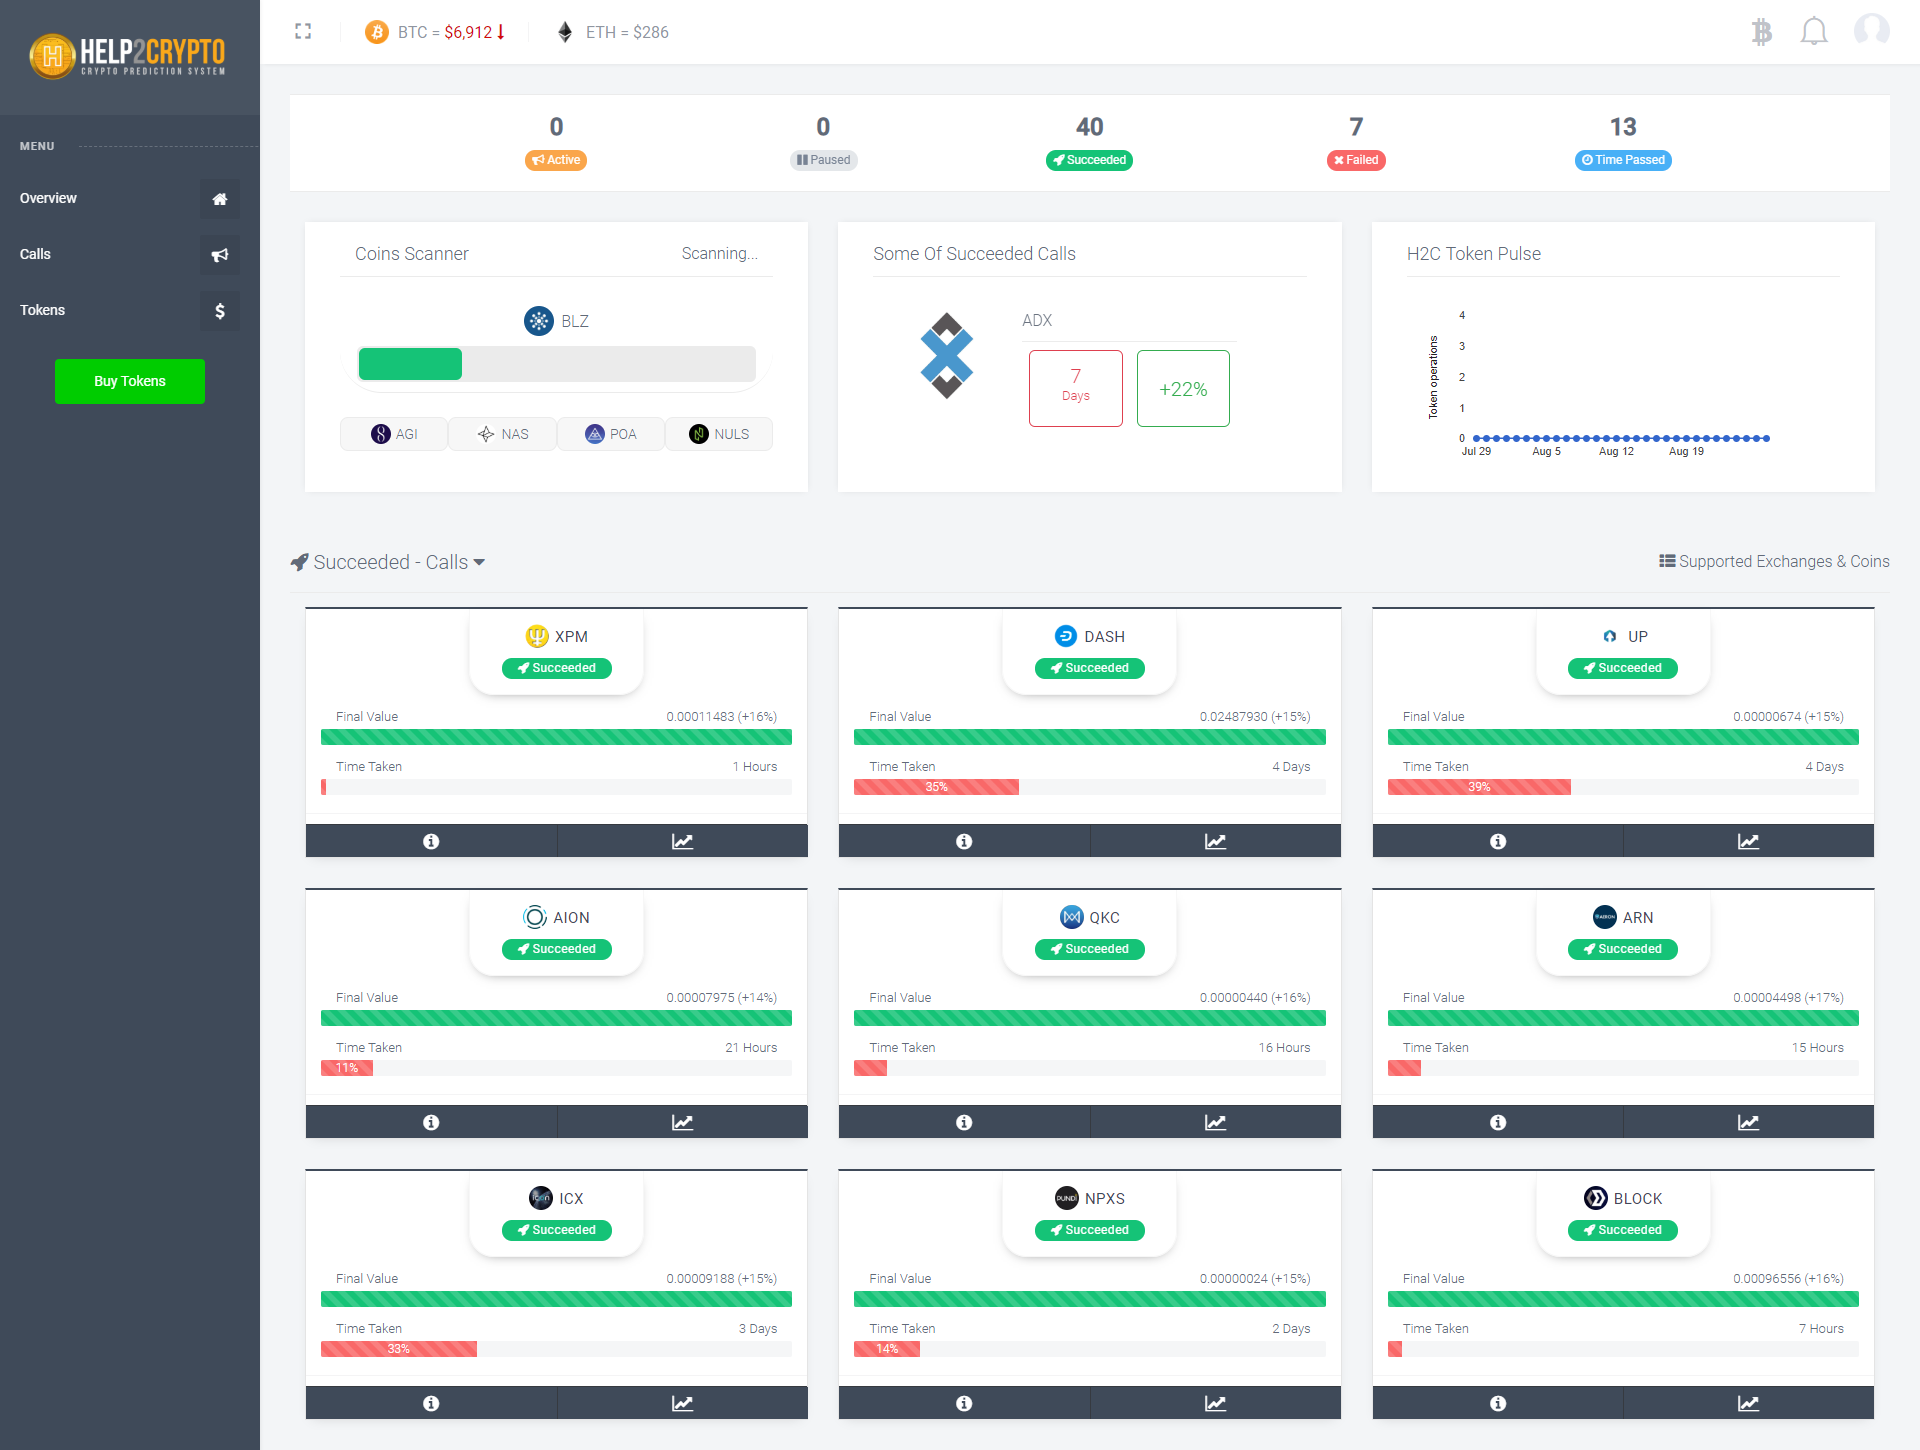
Task: Click the XPM coin name
Action: coord(571,636)
